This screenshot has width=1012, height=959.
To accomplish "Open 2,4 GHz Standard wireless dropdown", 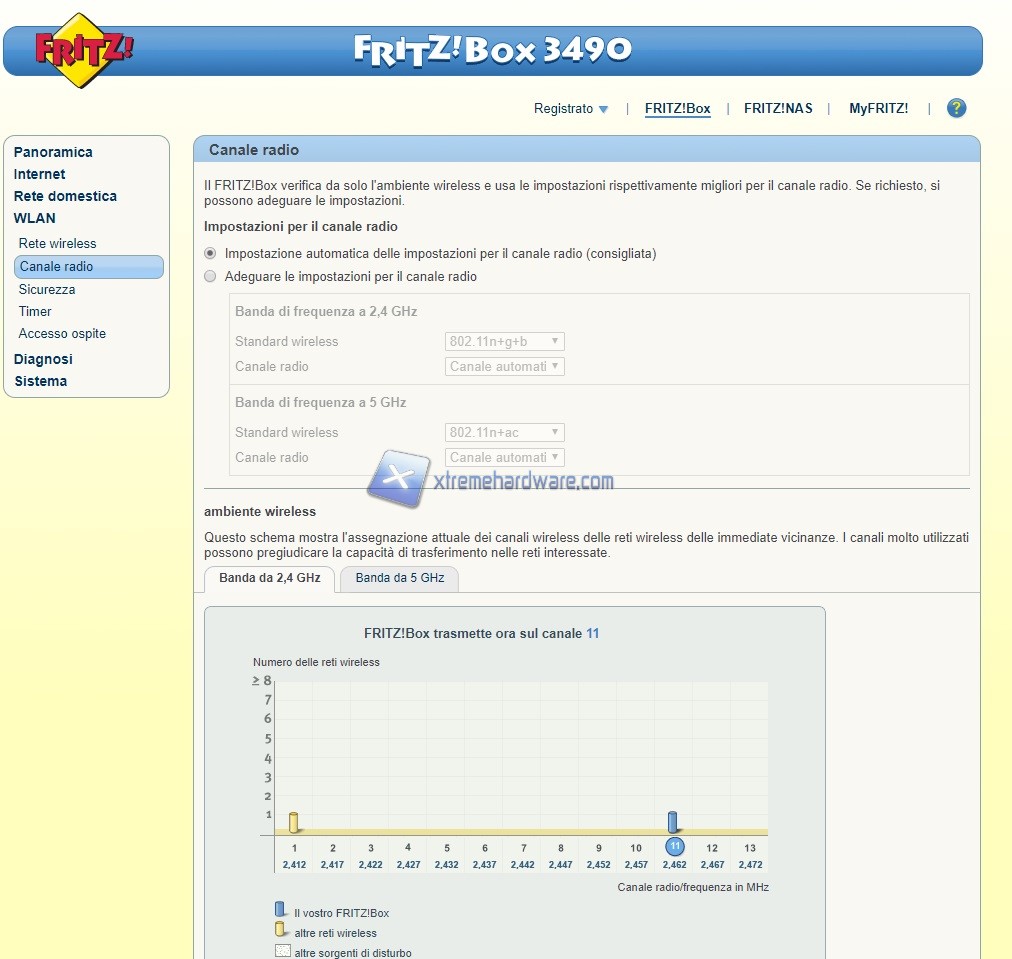I will tap(505, 341).
